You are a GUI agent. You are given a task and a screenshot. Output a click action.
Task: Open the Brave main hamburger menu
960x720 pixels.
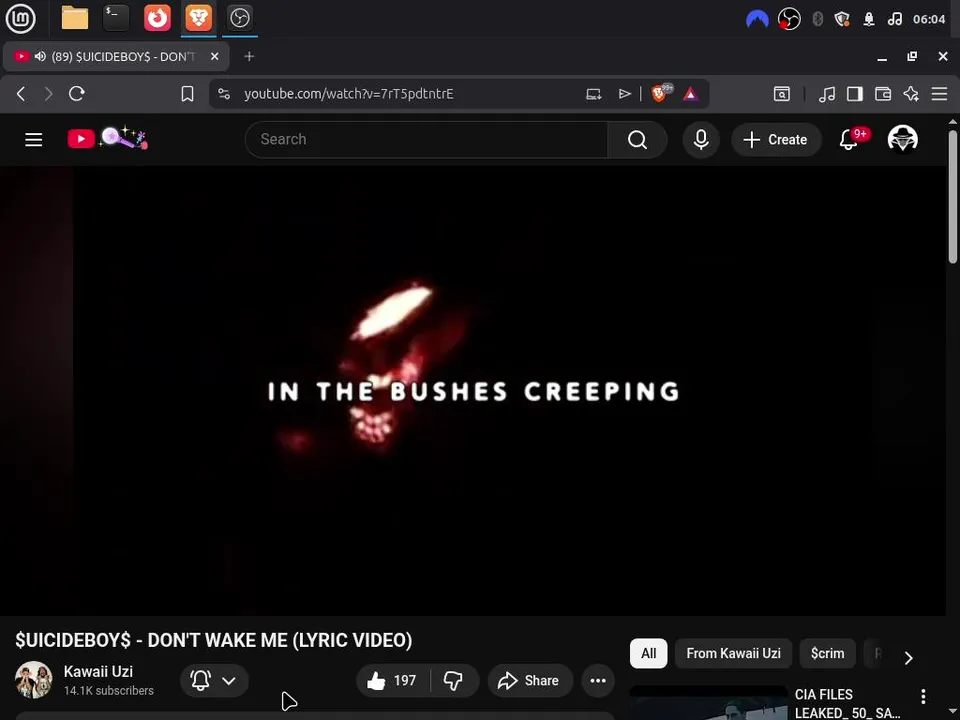coord(939,94)
